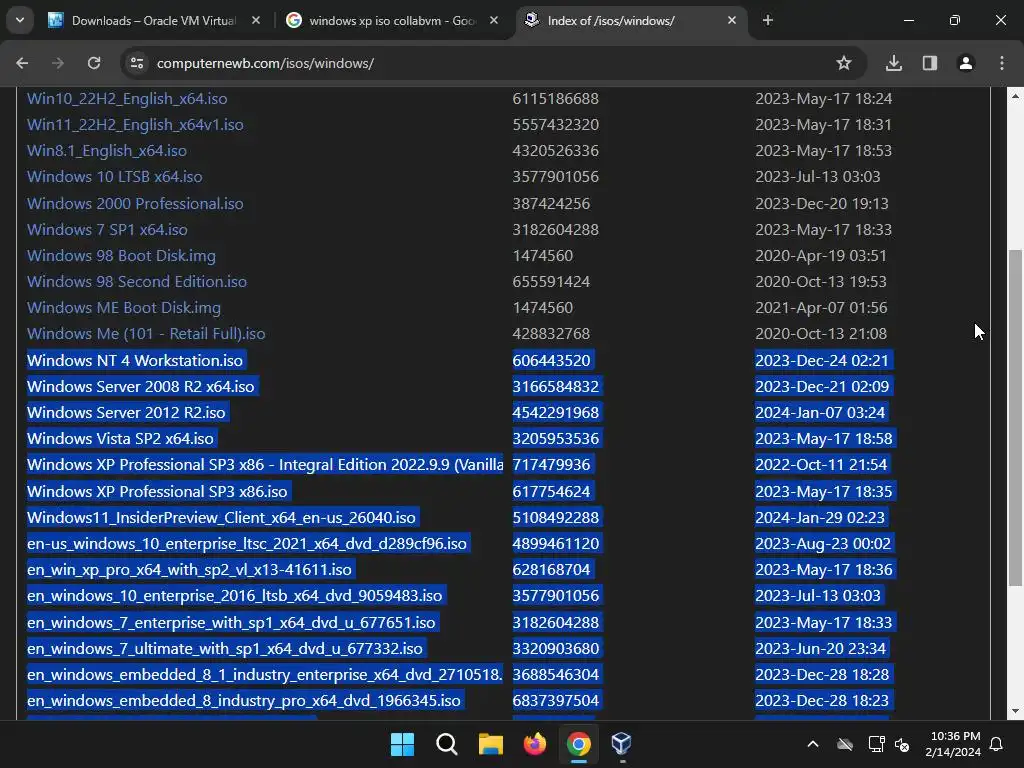The height and width of the screenshot is (768, 1024).
Task: Download Windows XP Professional SP3 x86.iso
Action: pos(157,491)
